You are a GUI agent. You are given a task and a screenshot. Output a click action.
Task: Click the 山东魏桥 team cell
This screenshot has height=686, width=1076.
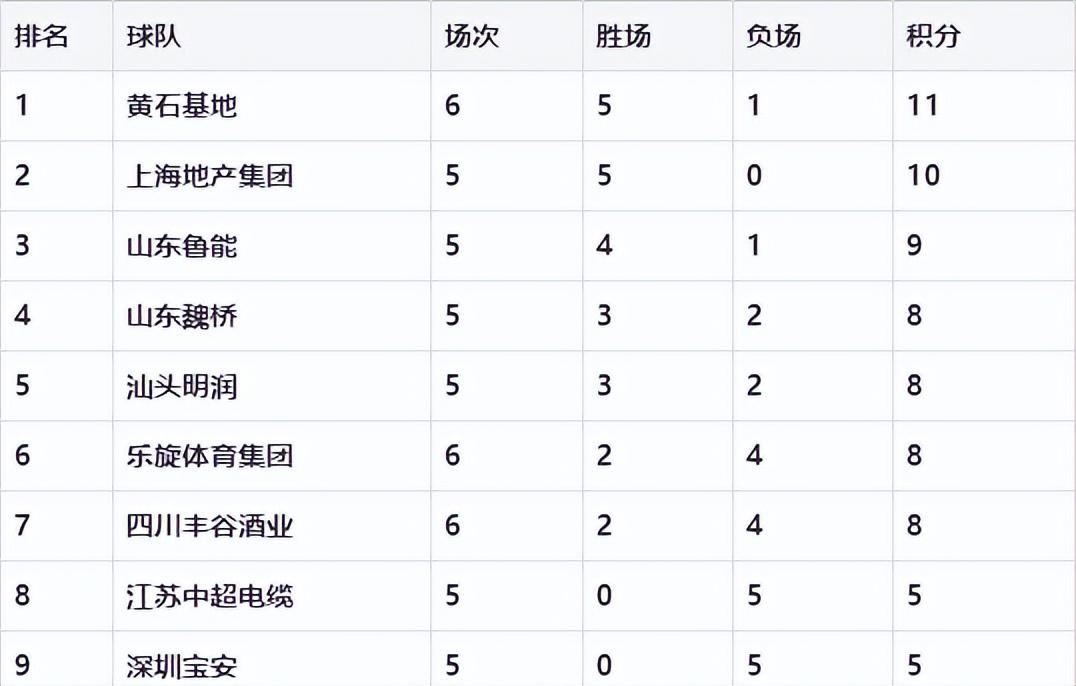[182, 316]
